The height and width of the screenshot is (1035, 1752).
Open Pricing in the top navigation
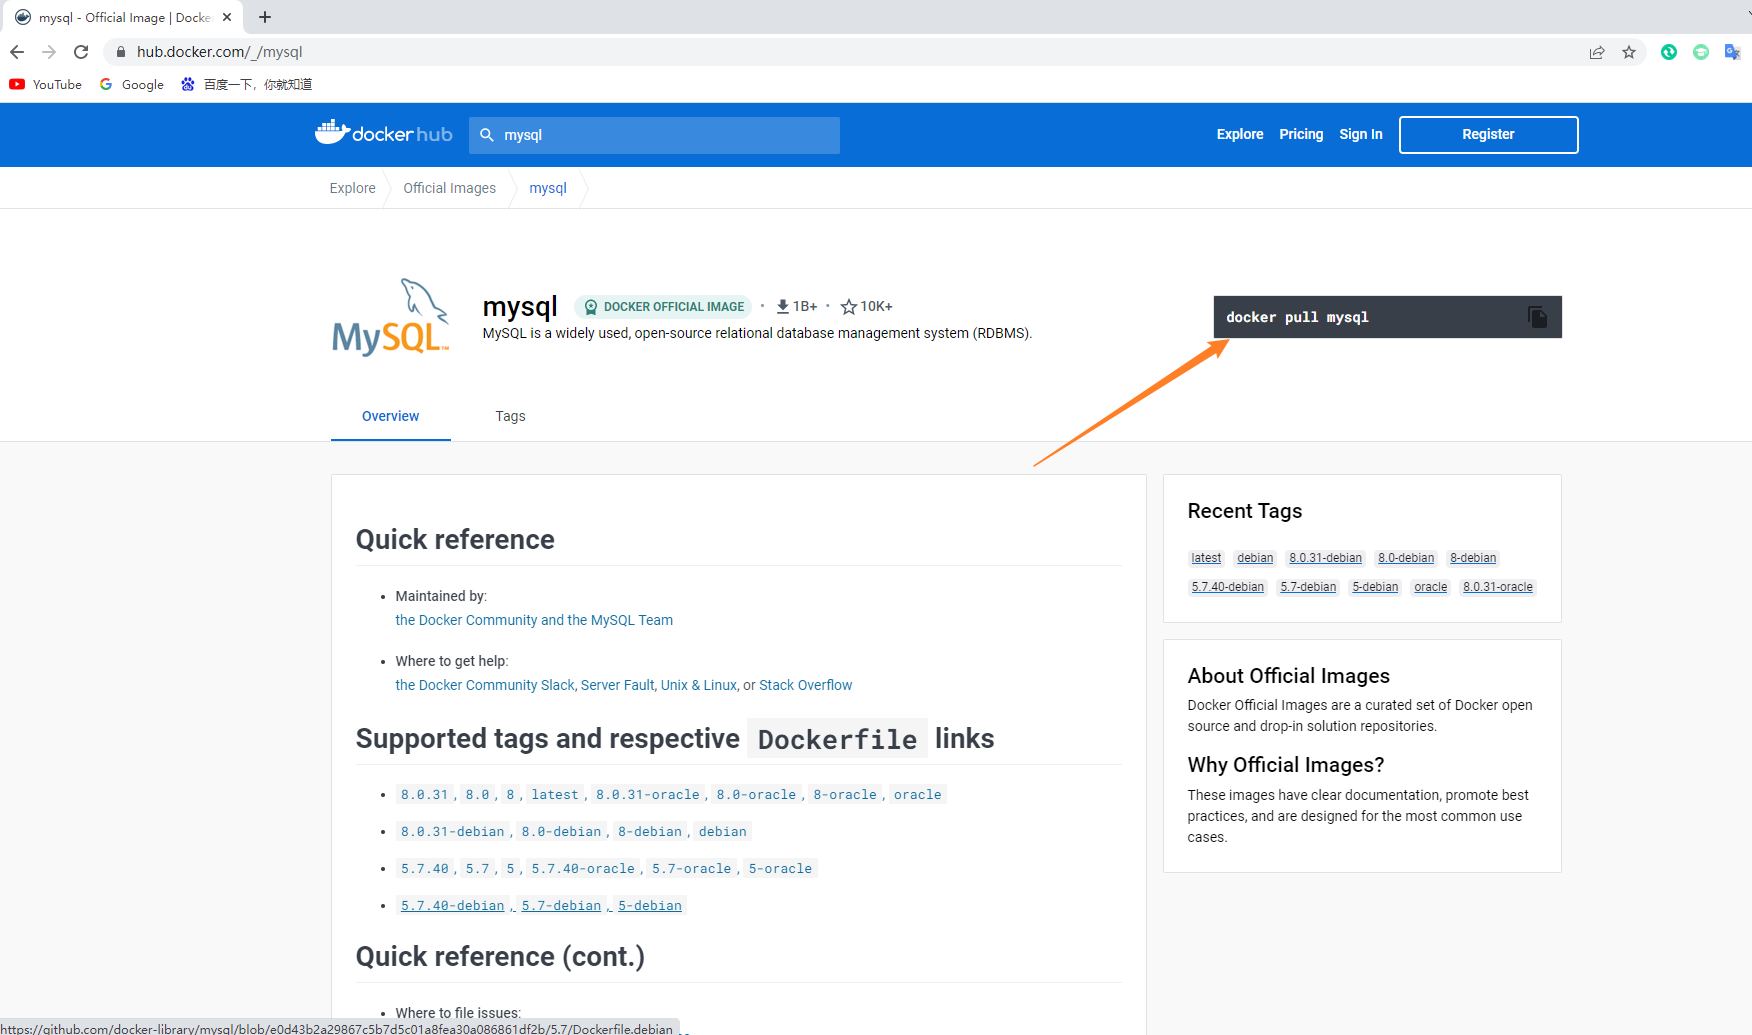click(1301, 134)
